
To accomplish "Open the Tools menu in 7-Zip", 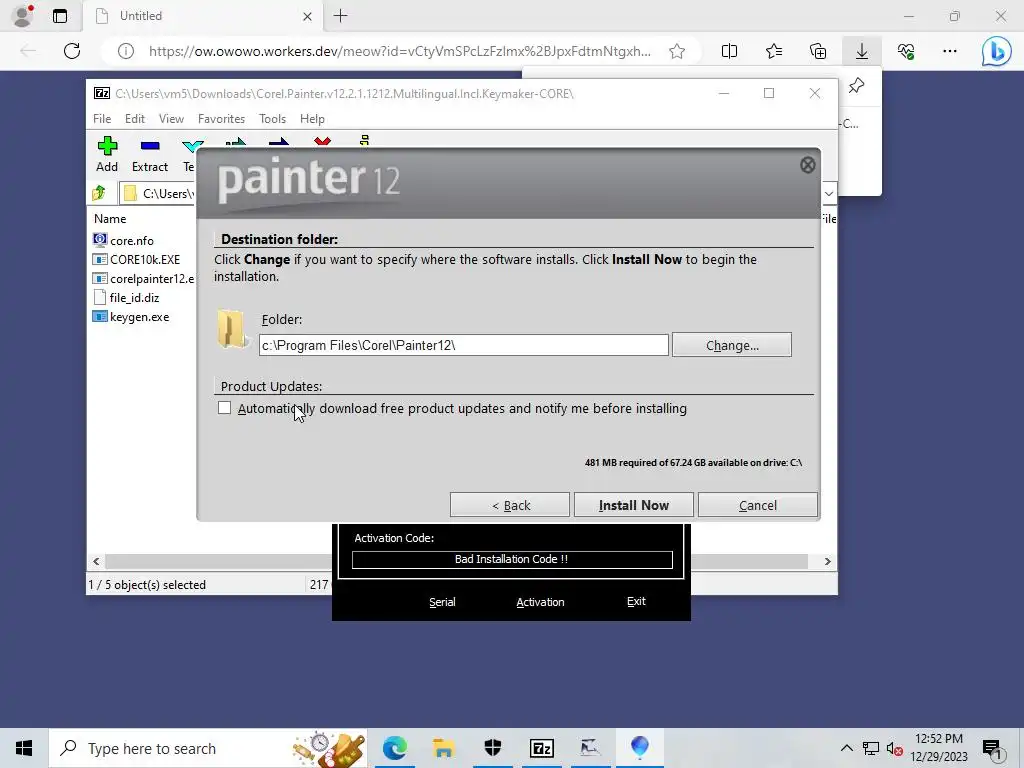I will coord(272,119).
